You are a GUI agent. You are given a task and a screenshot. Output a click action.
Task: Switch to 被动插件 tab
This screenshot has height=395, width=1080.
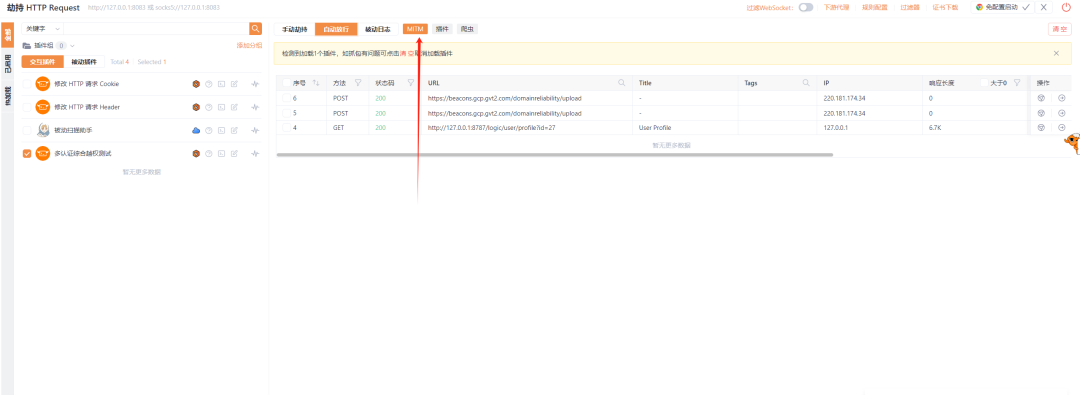click(85, 61)
